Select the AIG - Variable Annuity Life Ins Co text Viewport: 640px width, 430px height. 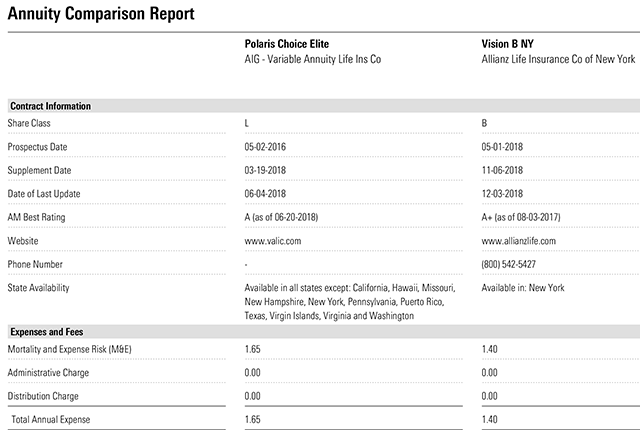(x=313, y=60)
